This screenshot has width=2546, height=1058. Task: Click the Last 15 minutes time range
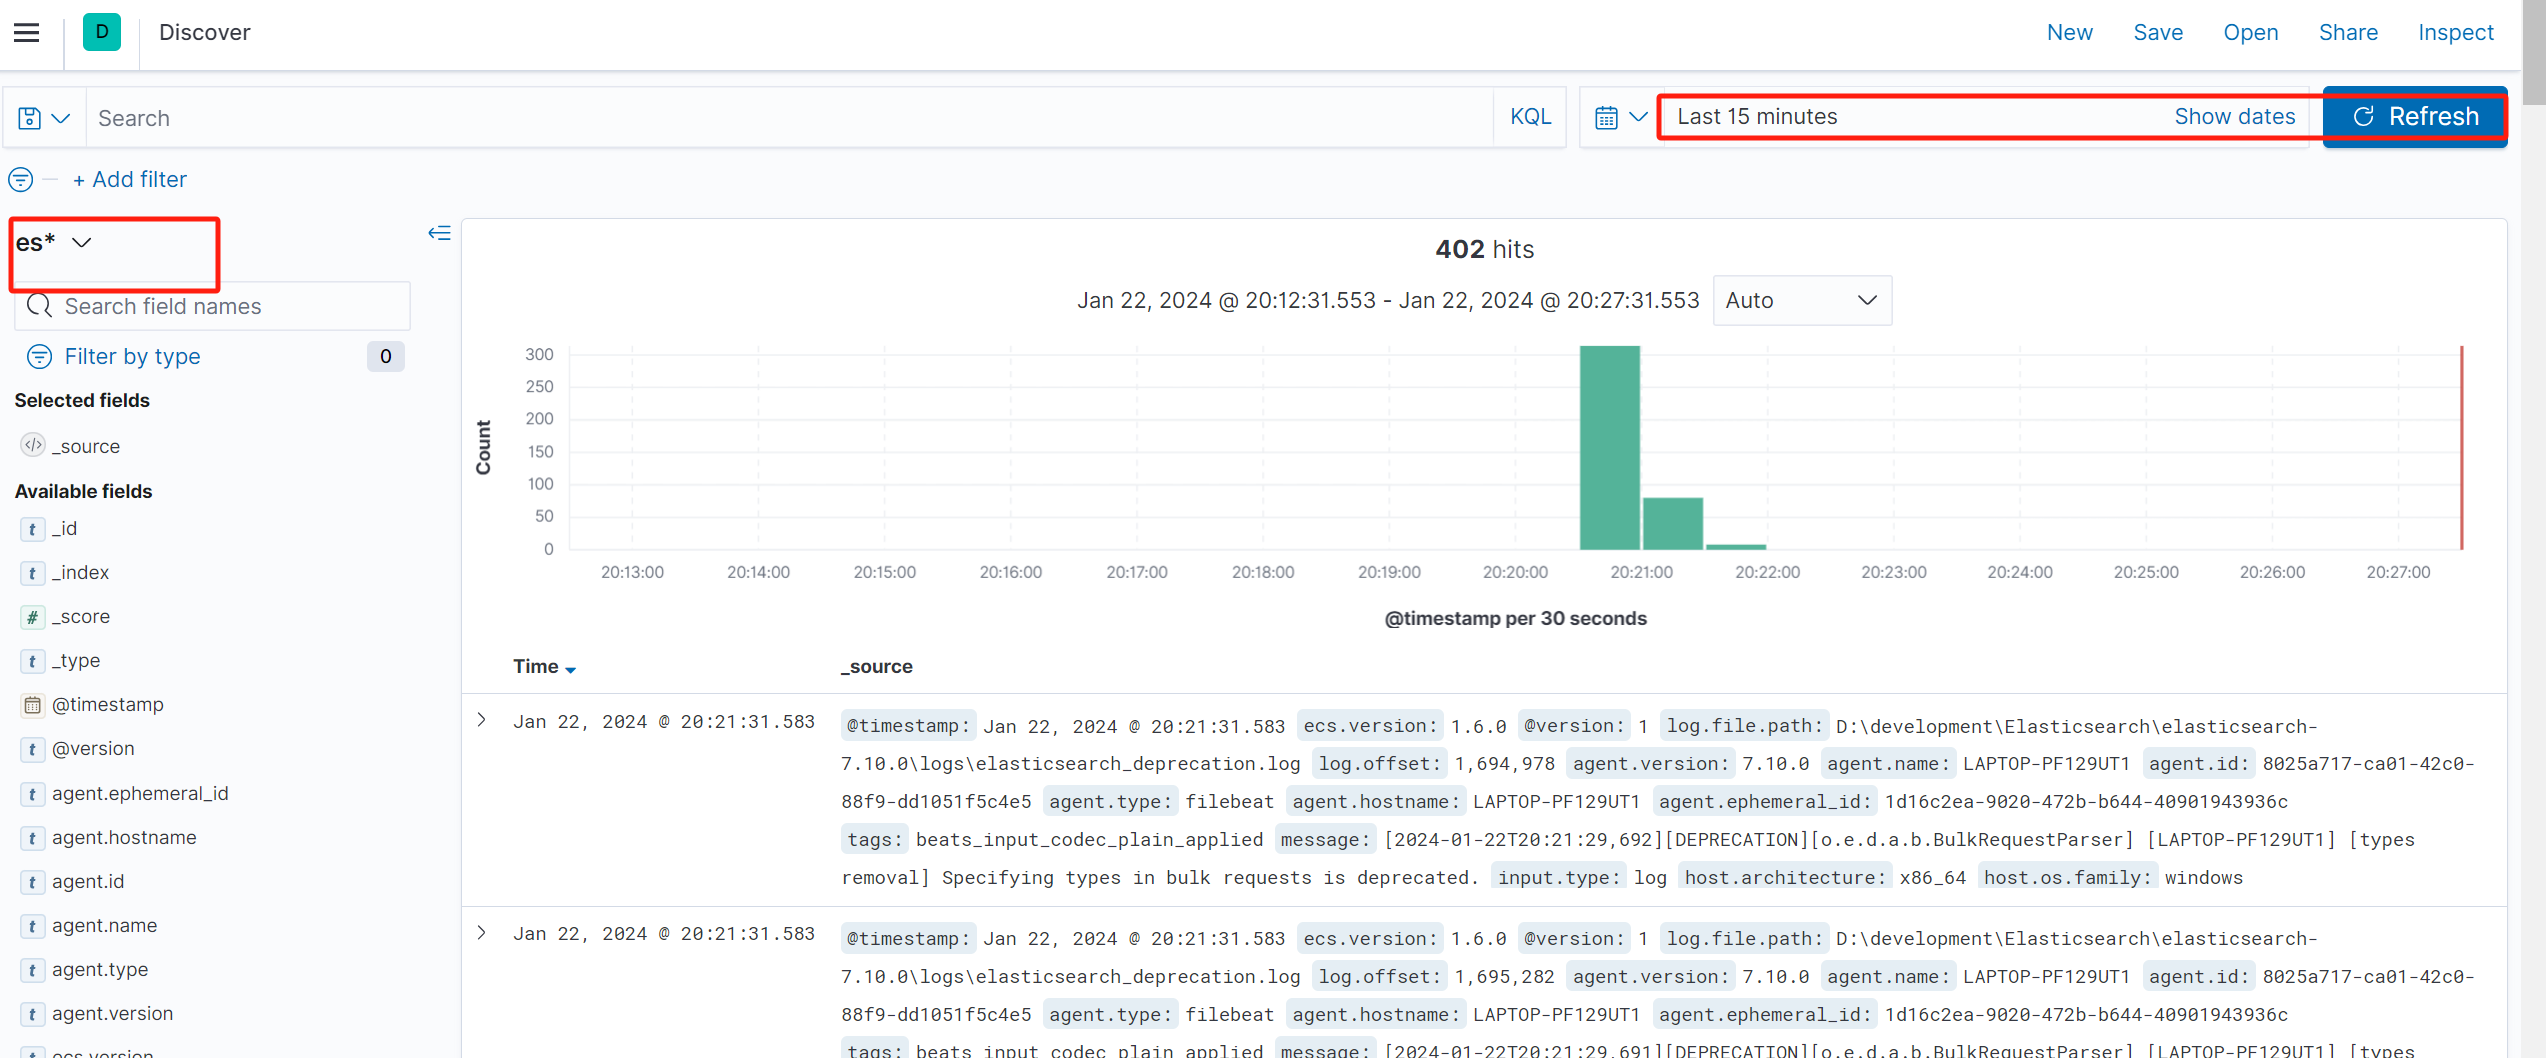pos(1757,117)
